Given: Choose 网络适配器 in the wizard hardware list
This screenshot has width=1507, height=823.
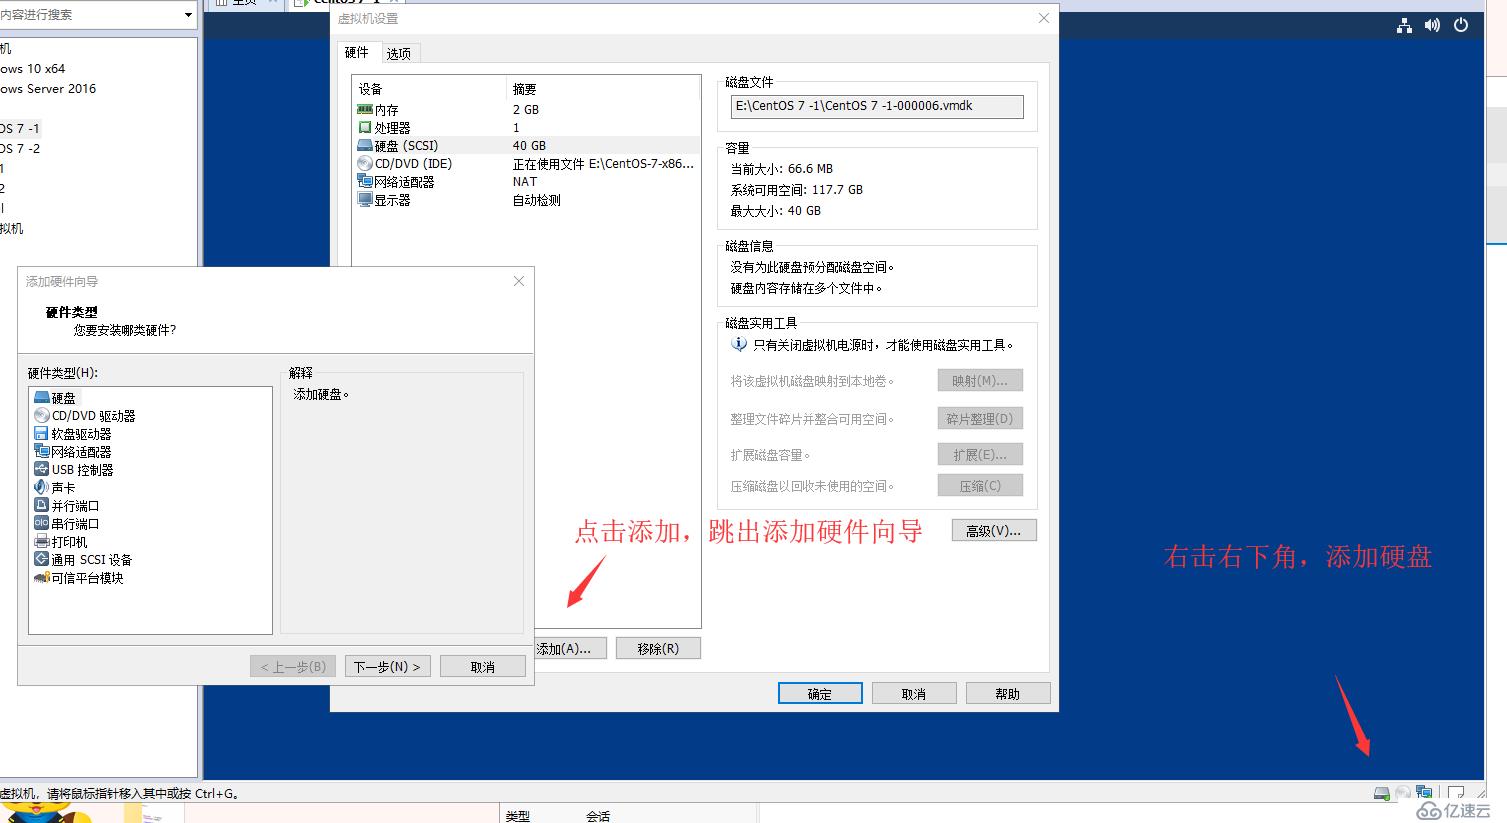Looking at the screenshot, I should coord(73,452).
